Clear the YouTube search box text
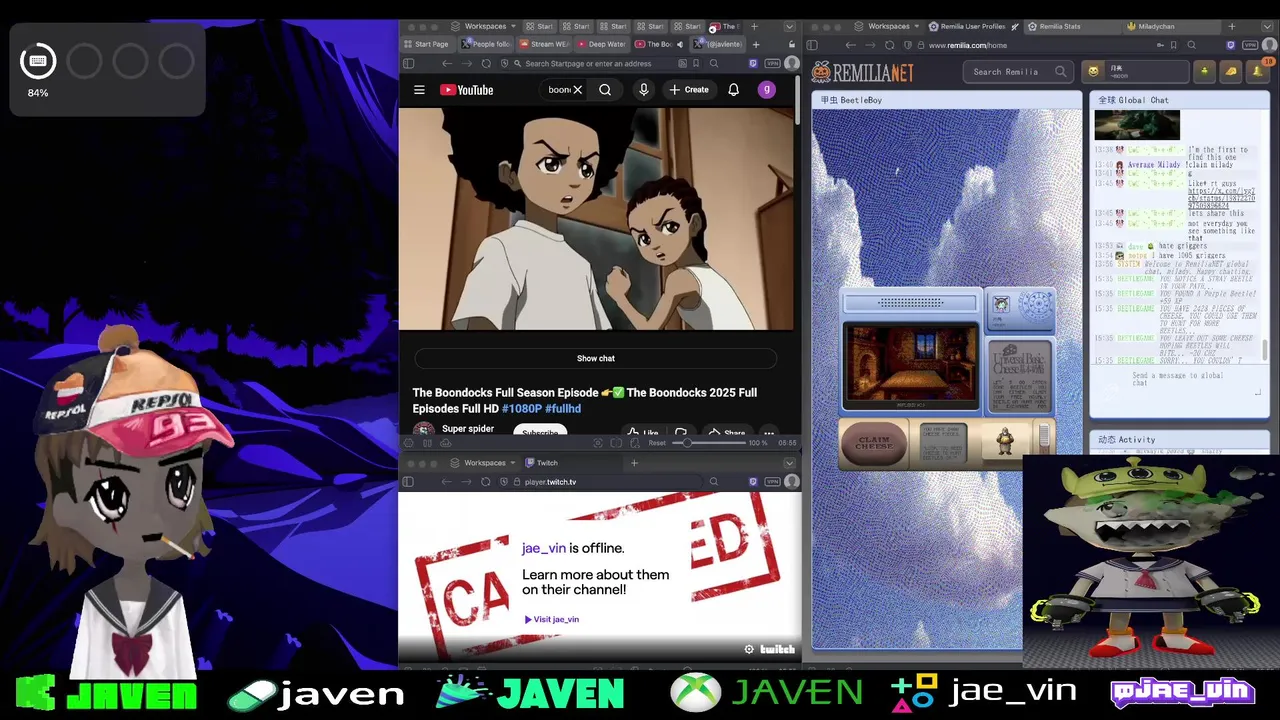This screenshot has height=720, width=1280. 577,90
